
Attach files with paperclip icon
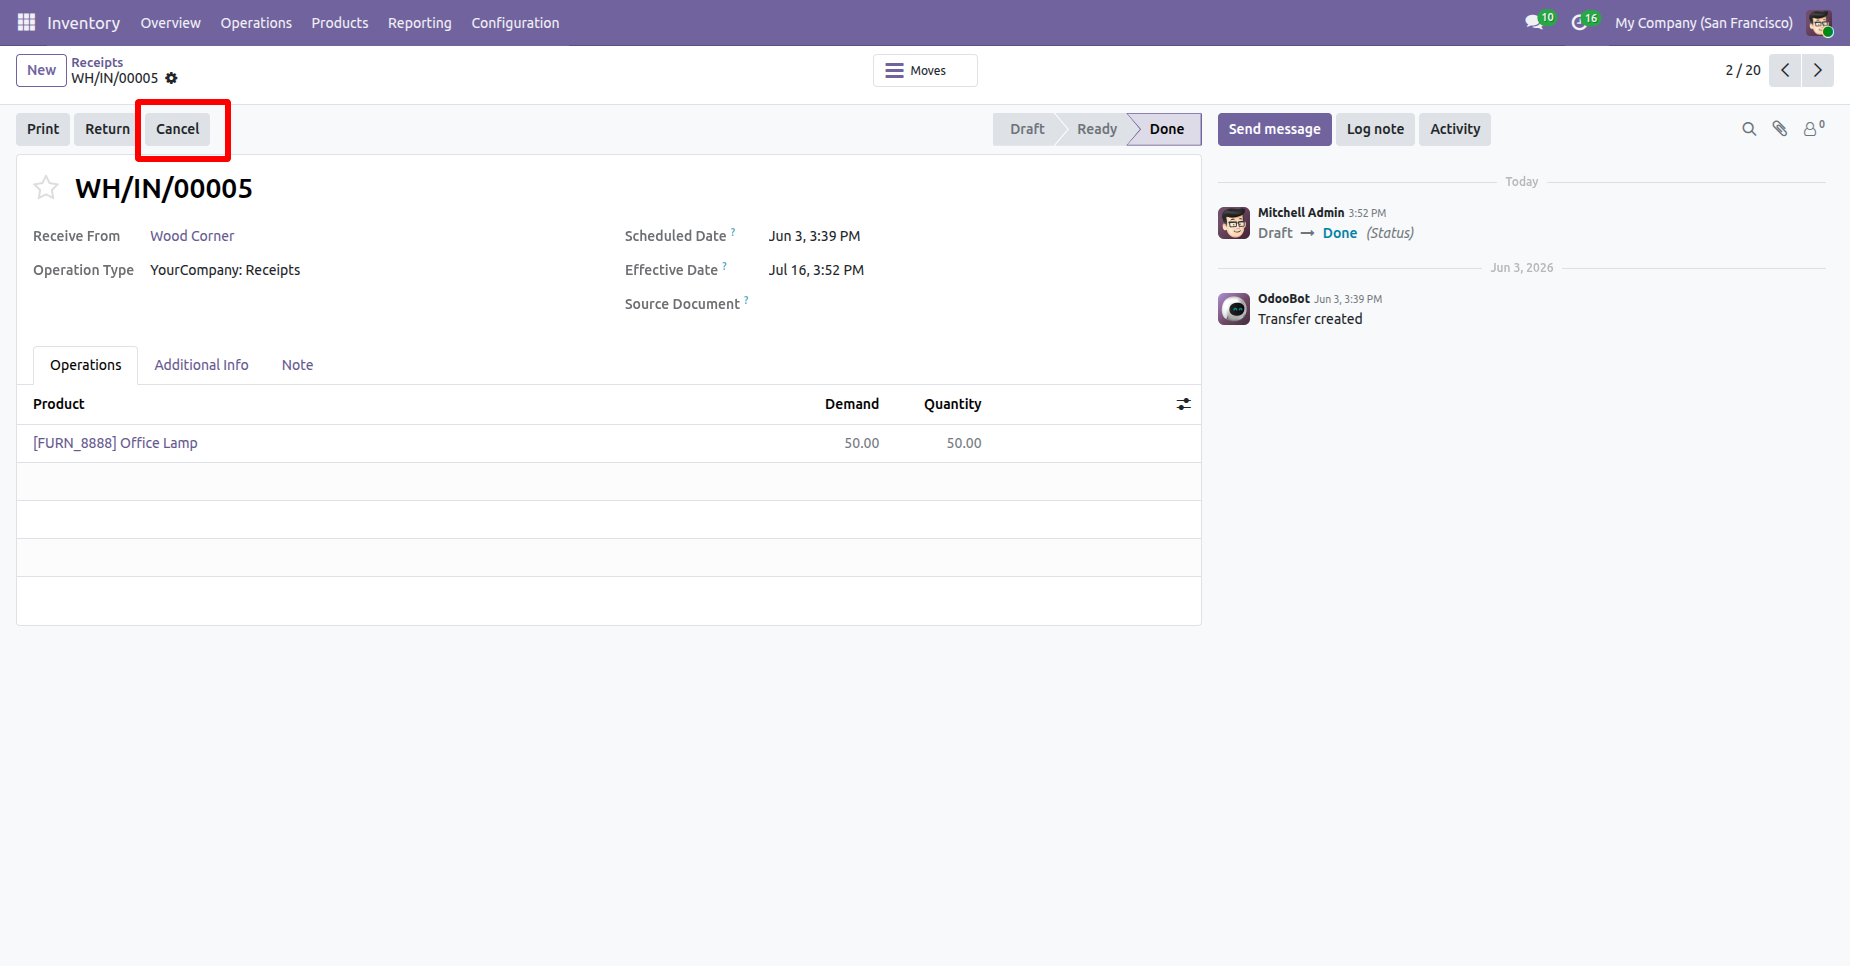1780,129
